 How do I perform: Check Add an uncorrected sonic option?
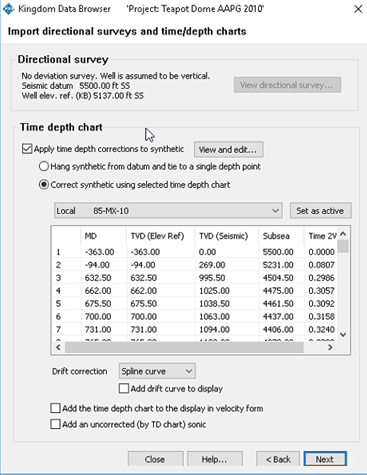(x=55, y=424)
